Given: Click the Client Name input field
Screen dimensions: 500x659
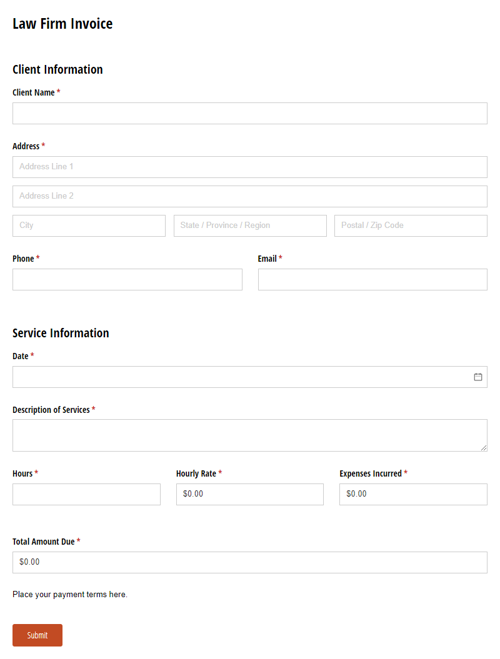Looking at the screenshot, I should point(250,113).
